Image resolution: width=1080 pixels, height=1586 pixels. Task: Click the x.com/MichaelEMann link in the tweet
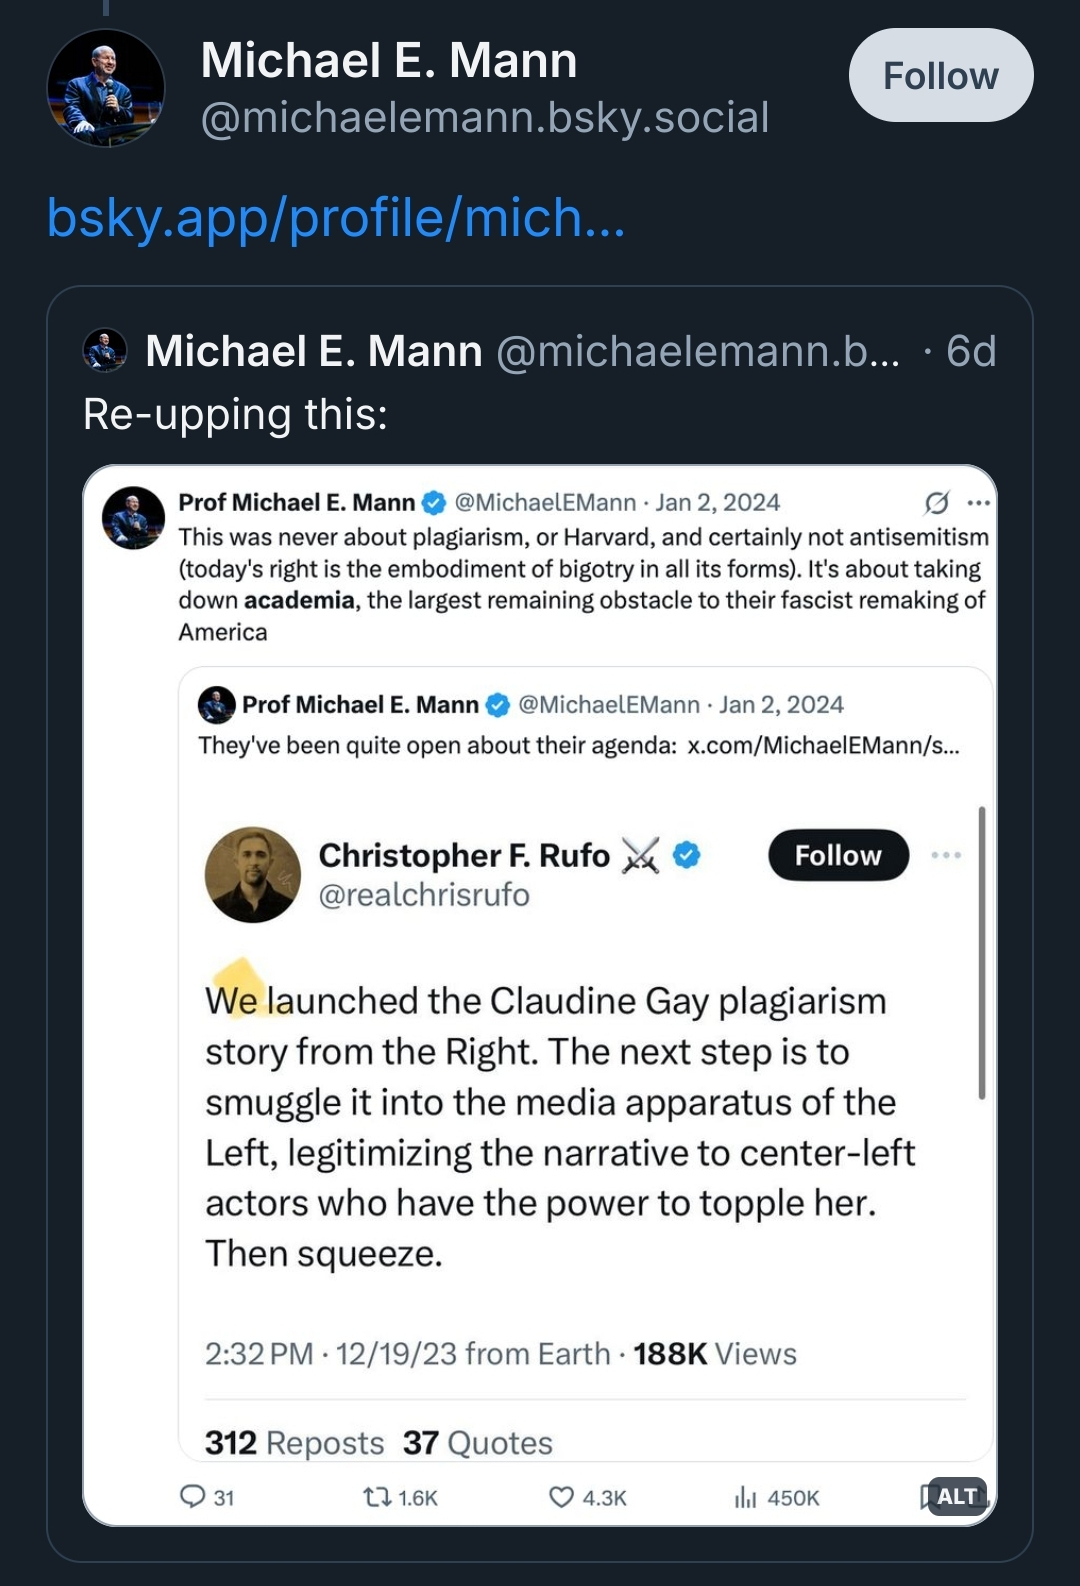coord(822,746)
